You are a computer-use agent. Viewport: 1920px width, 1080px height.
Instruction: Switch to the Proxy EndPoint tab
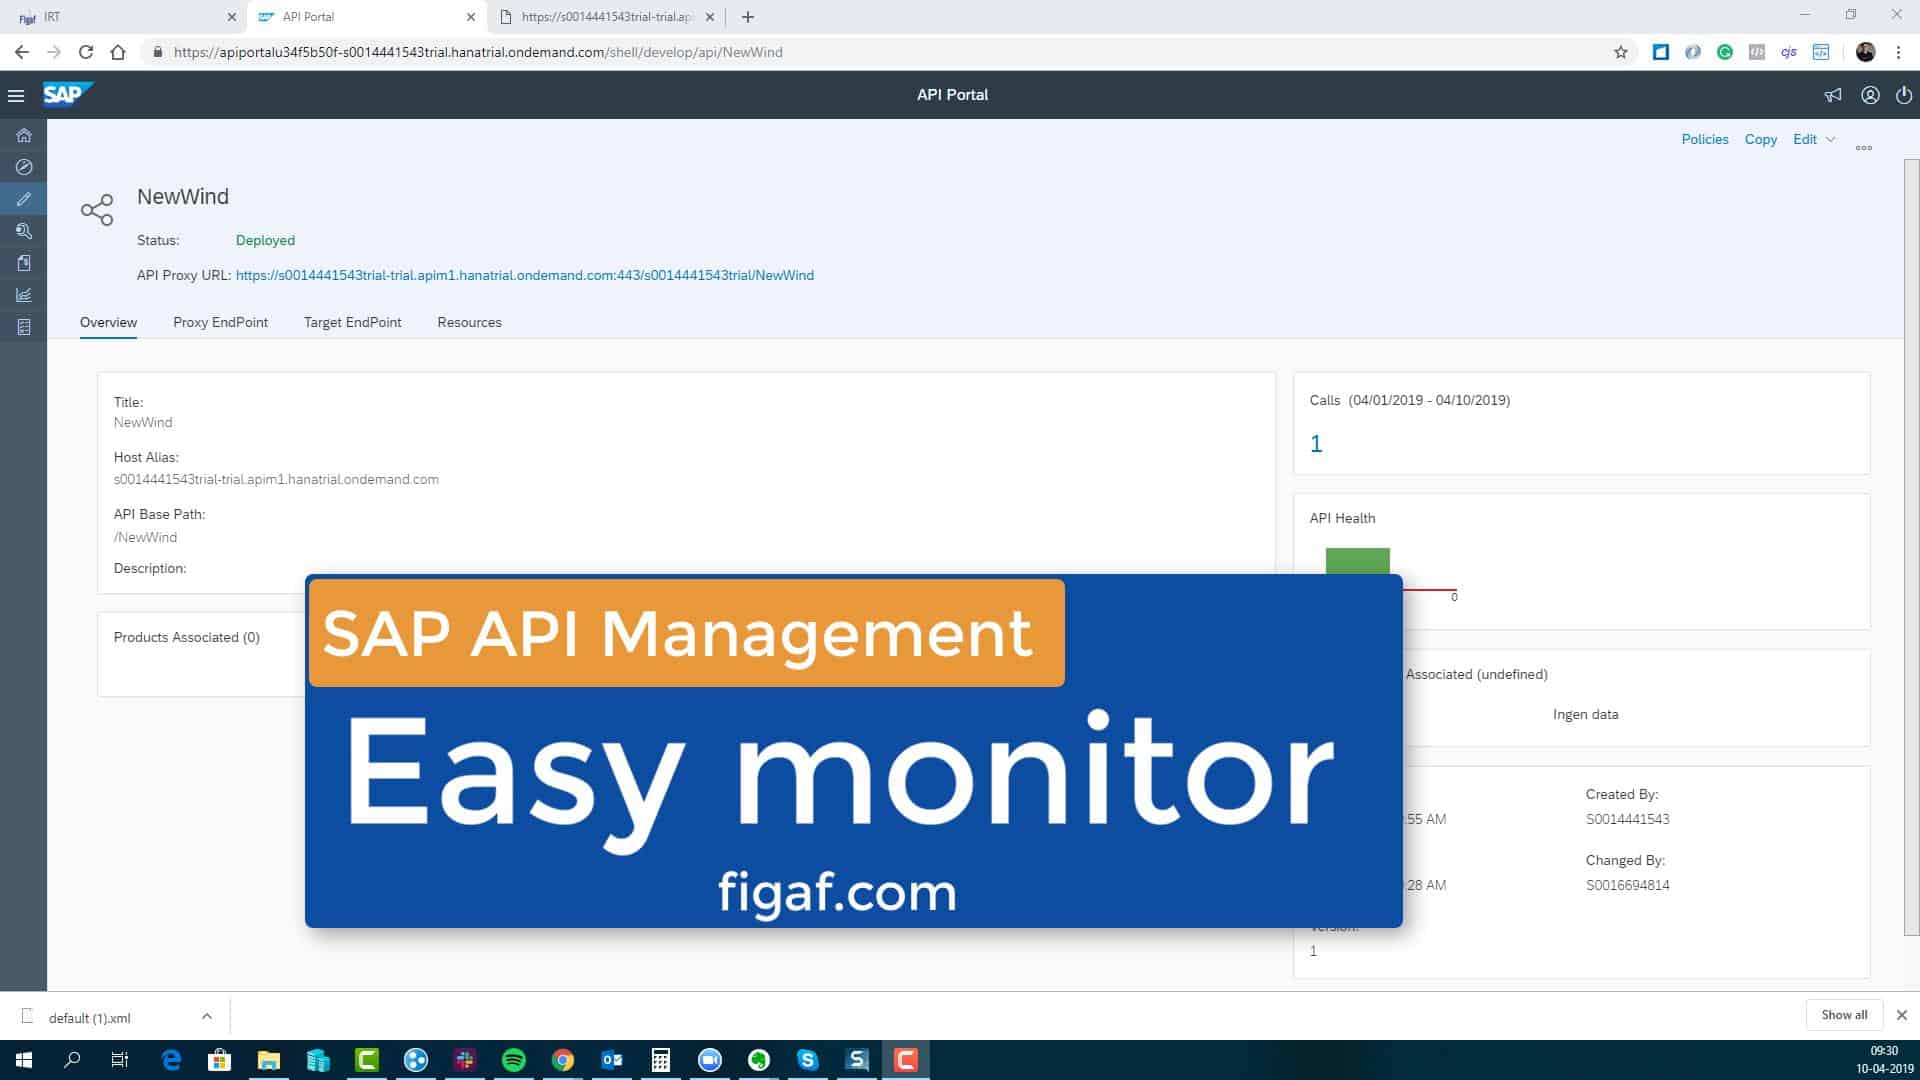pyautogui.click(x=220, y=322)
